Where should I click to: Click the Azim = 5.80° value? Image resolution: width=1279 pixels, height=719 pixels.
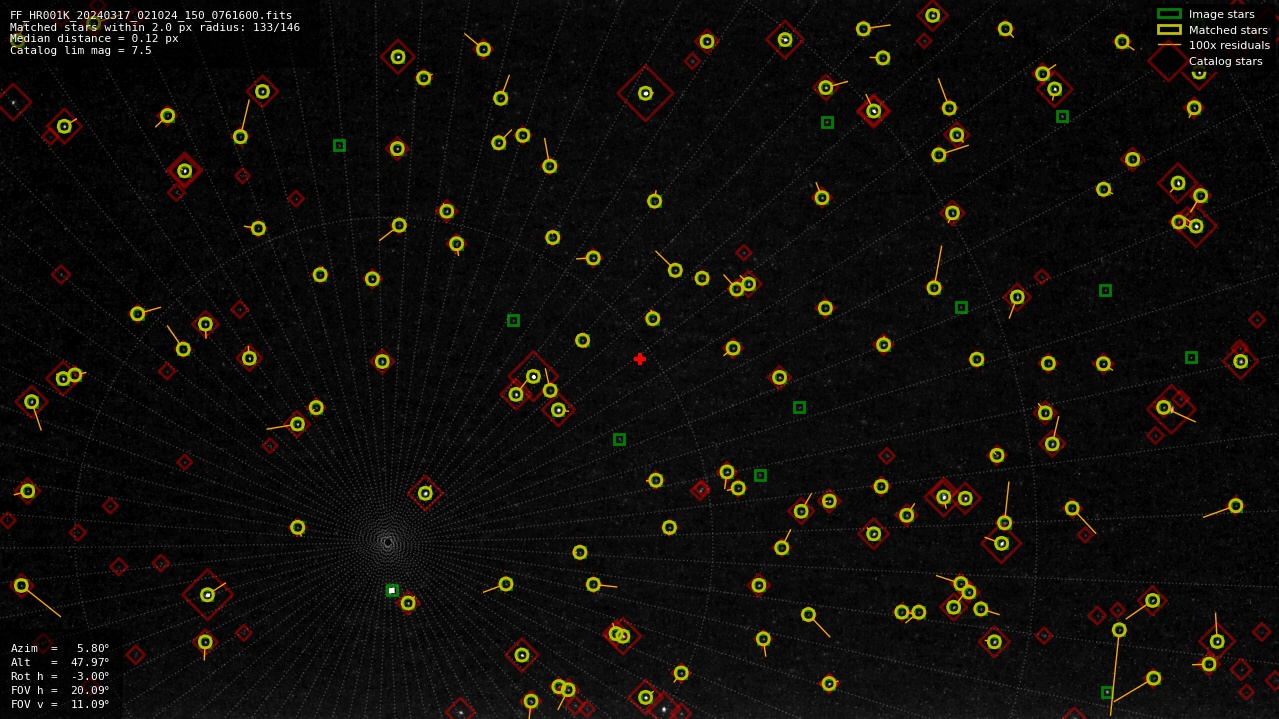pos(60,648)
